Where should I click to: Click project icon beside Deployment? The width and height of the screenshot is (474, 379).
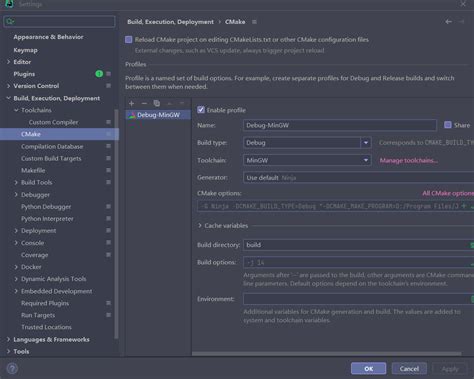tap(109, 230)
